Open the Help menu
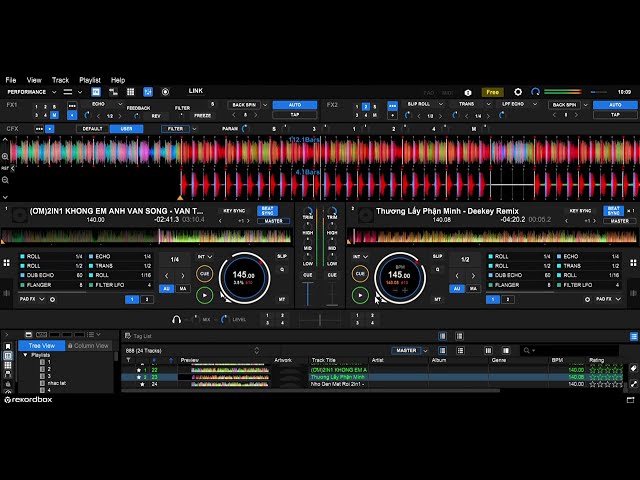This screenshot has width=640, height=480. [118, 80]
